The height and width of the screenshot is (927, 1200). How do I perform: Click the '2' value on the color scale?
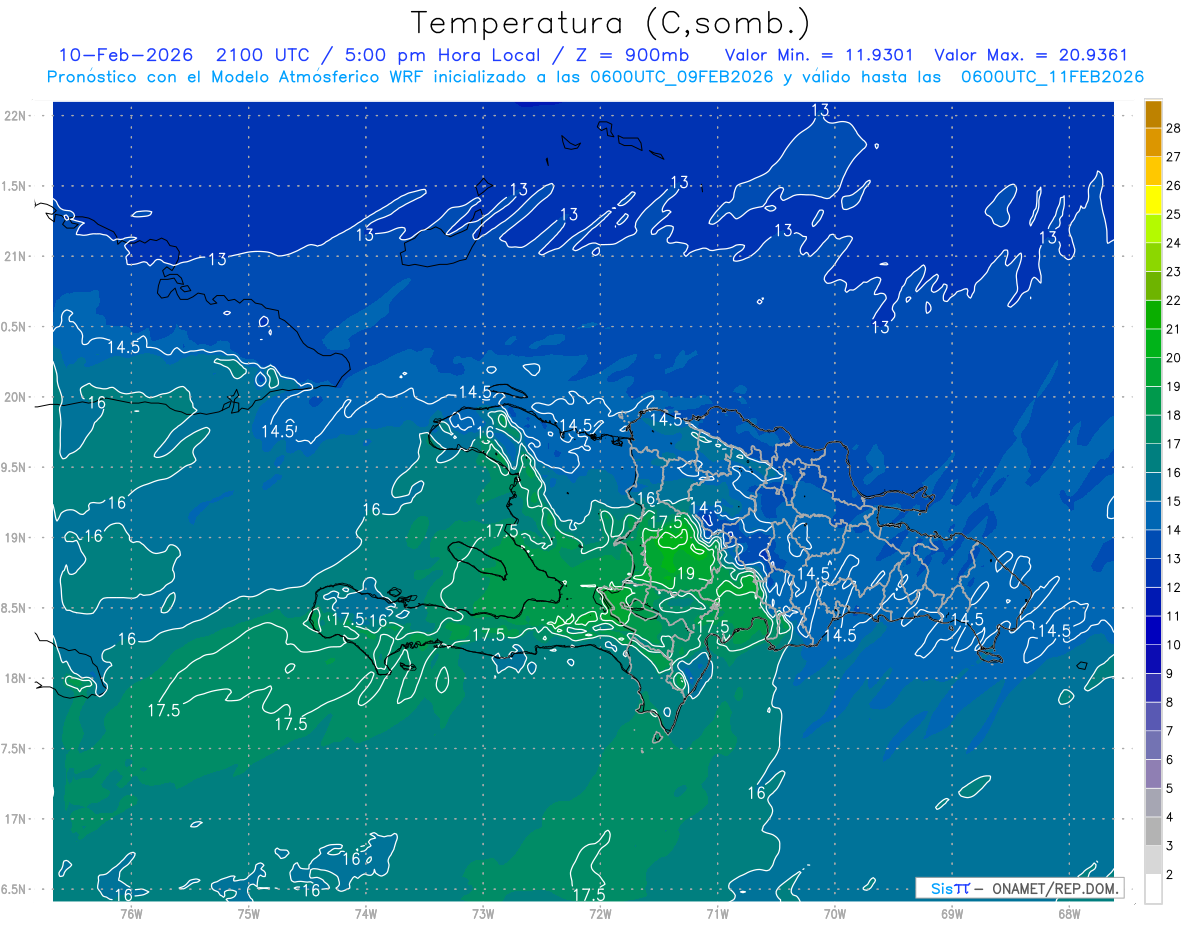click(1170, 875)
